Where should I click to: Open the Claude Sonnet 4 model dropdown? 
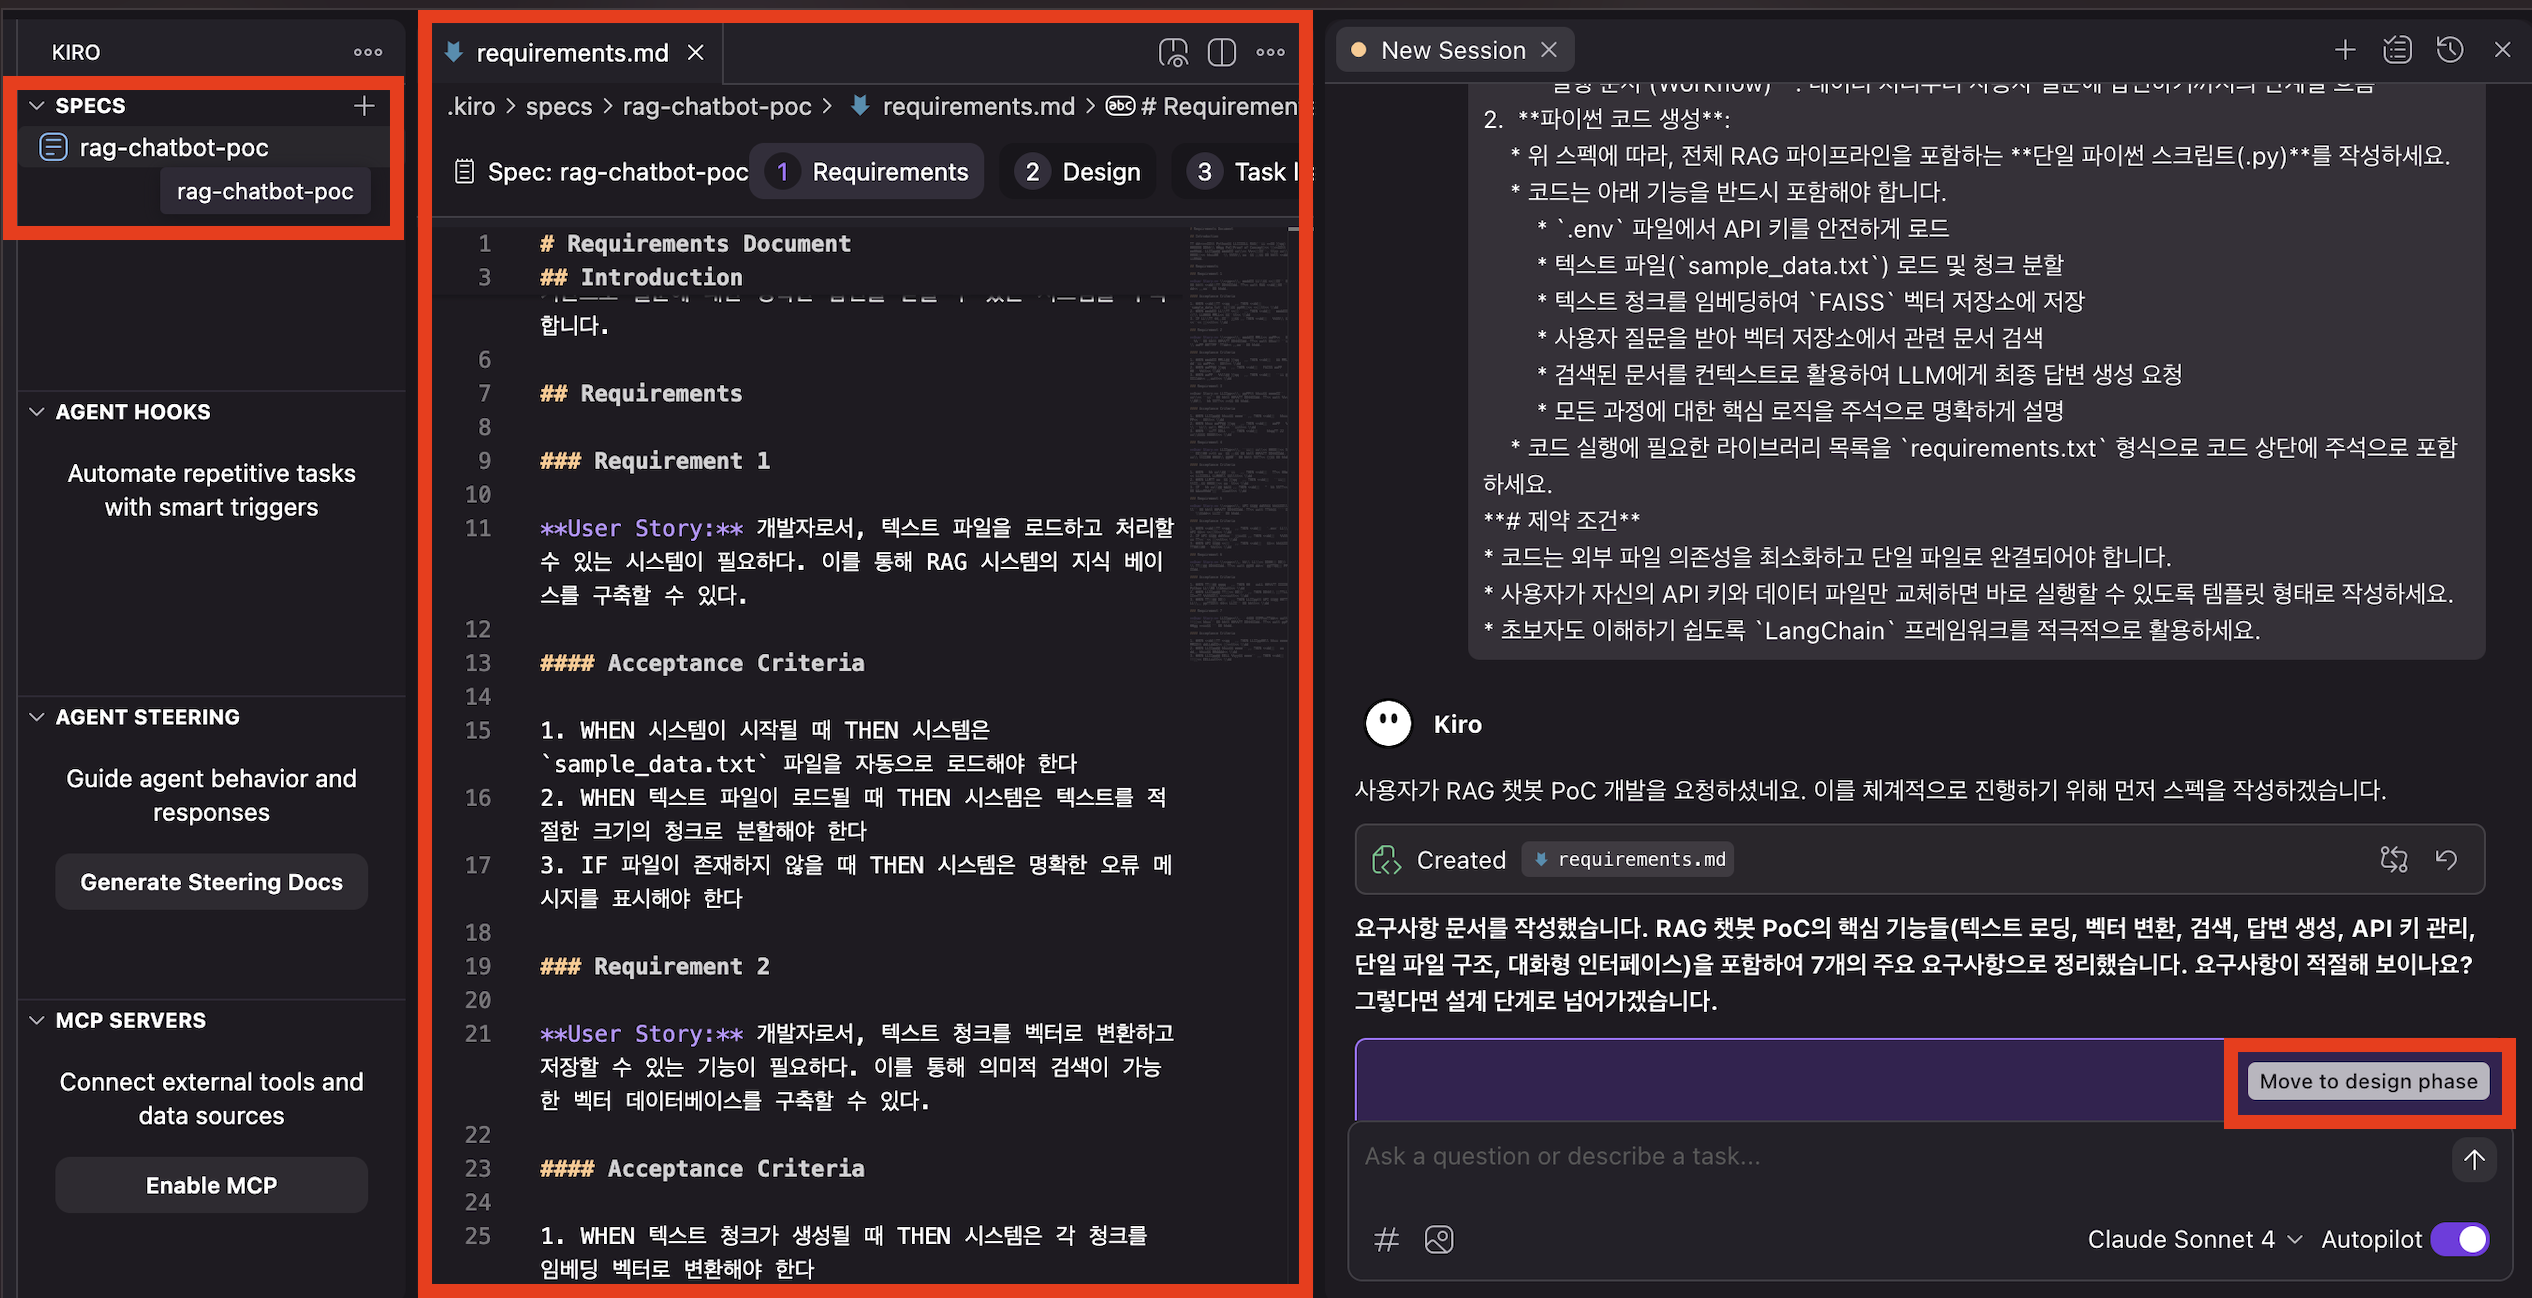[2194, 1239]
